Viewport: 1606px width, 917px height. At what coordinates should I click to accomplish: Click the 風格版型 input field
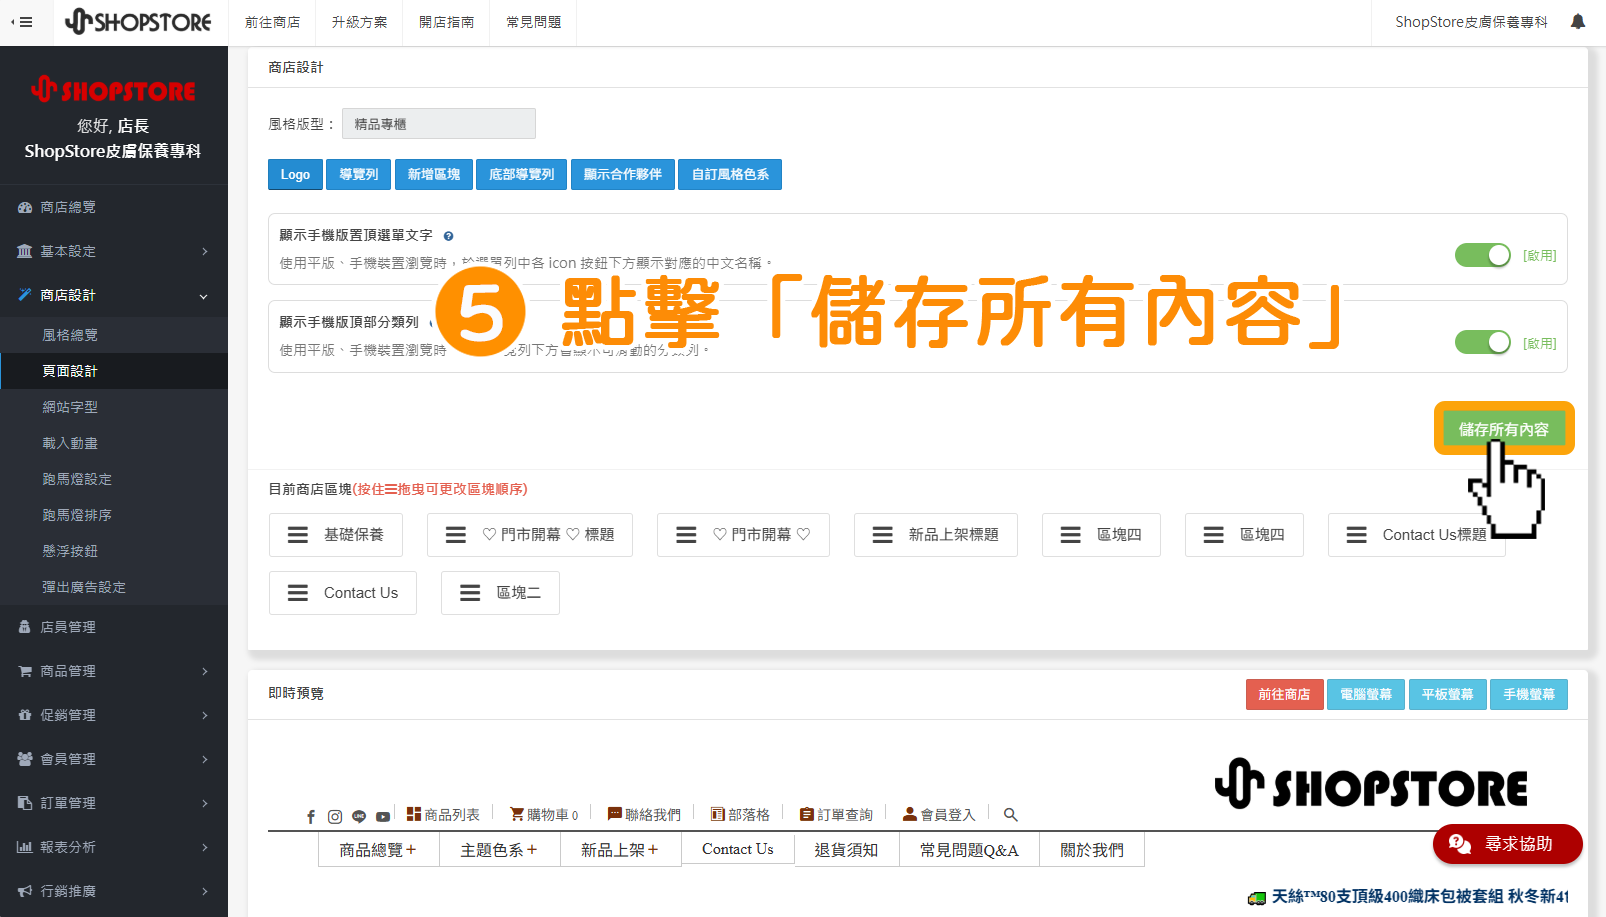point(438,123)
